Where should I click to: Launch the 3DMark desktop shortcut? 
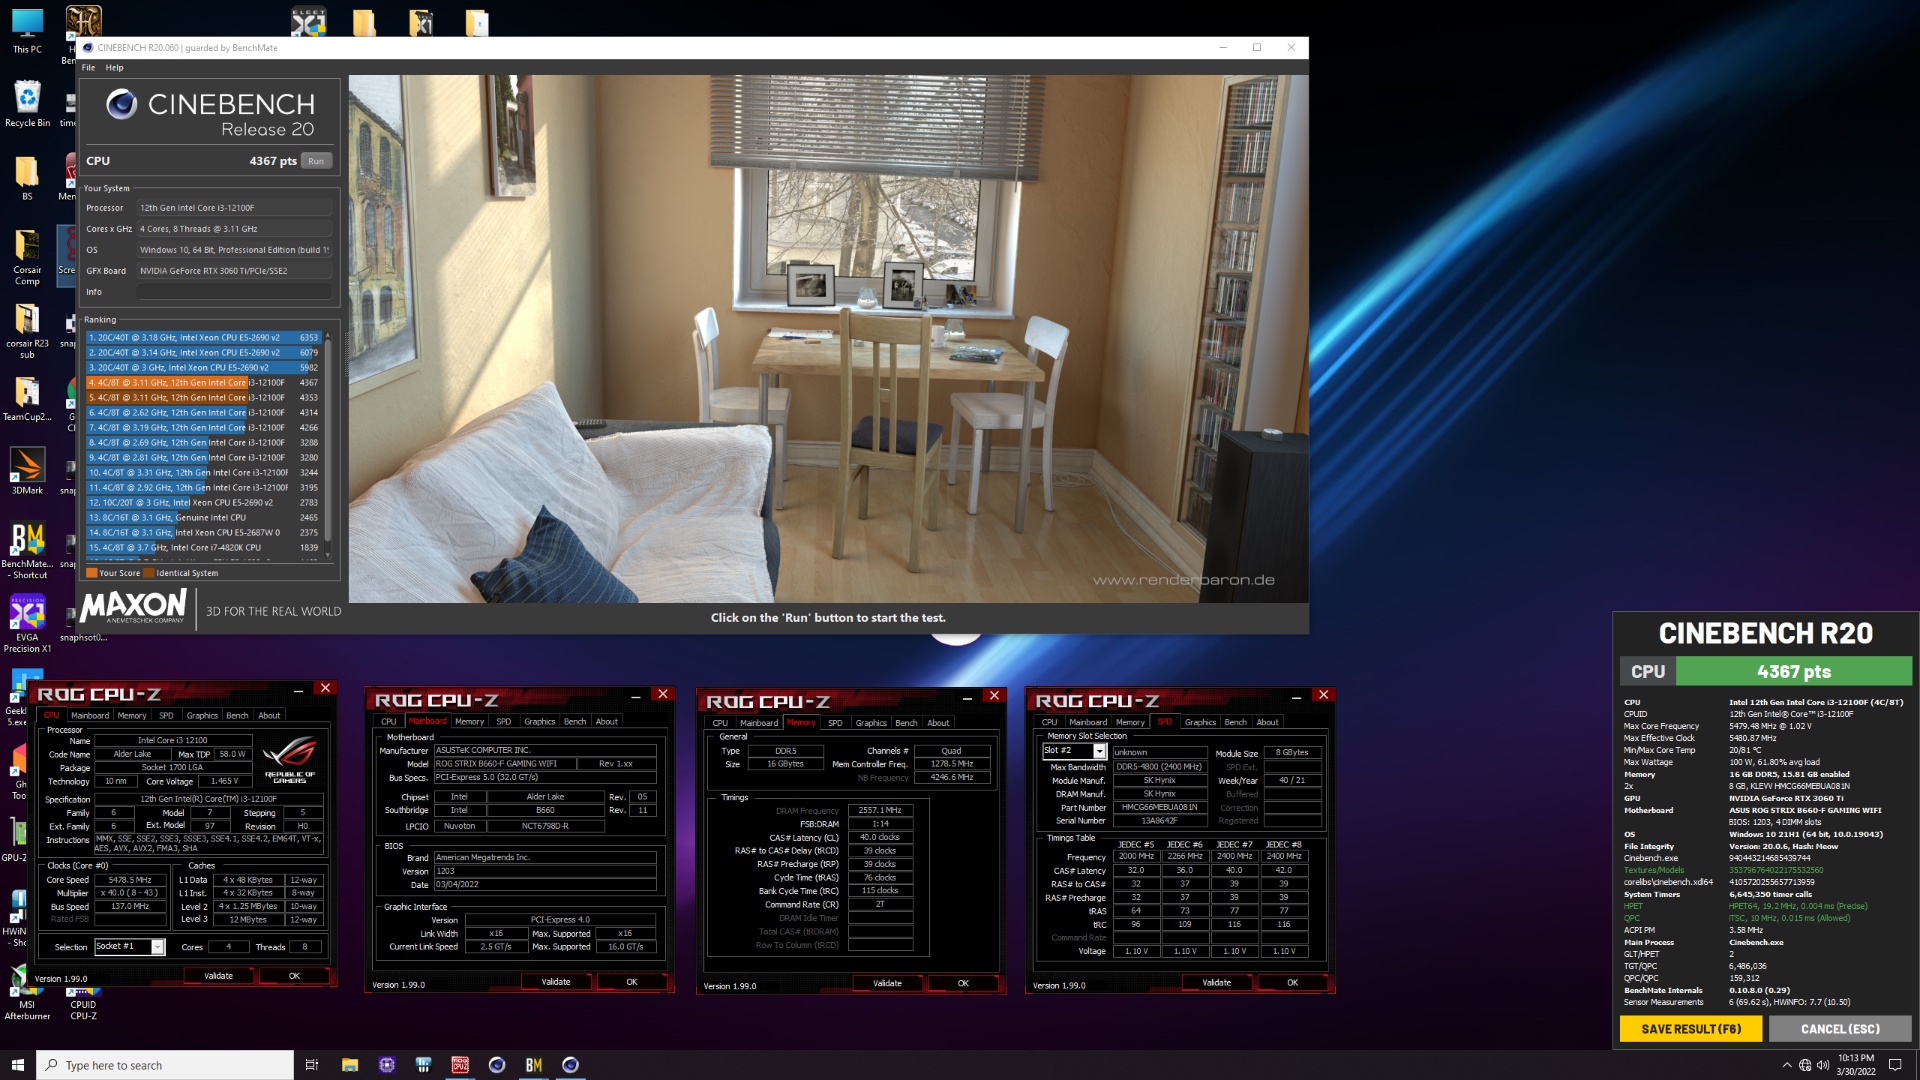27,472
